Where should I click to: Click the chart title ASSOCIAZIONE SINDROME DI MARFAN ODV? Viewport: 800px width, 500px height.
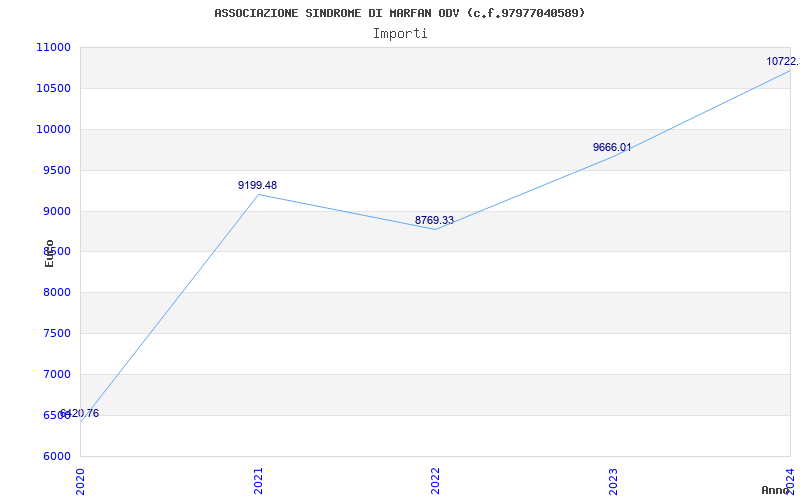coord(399,13)
